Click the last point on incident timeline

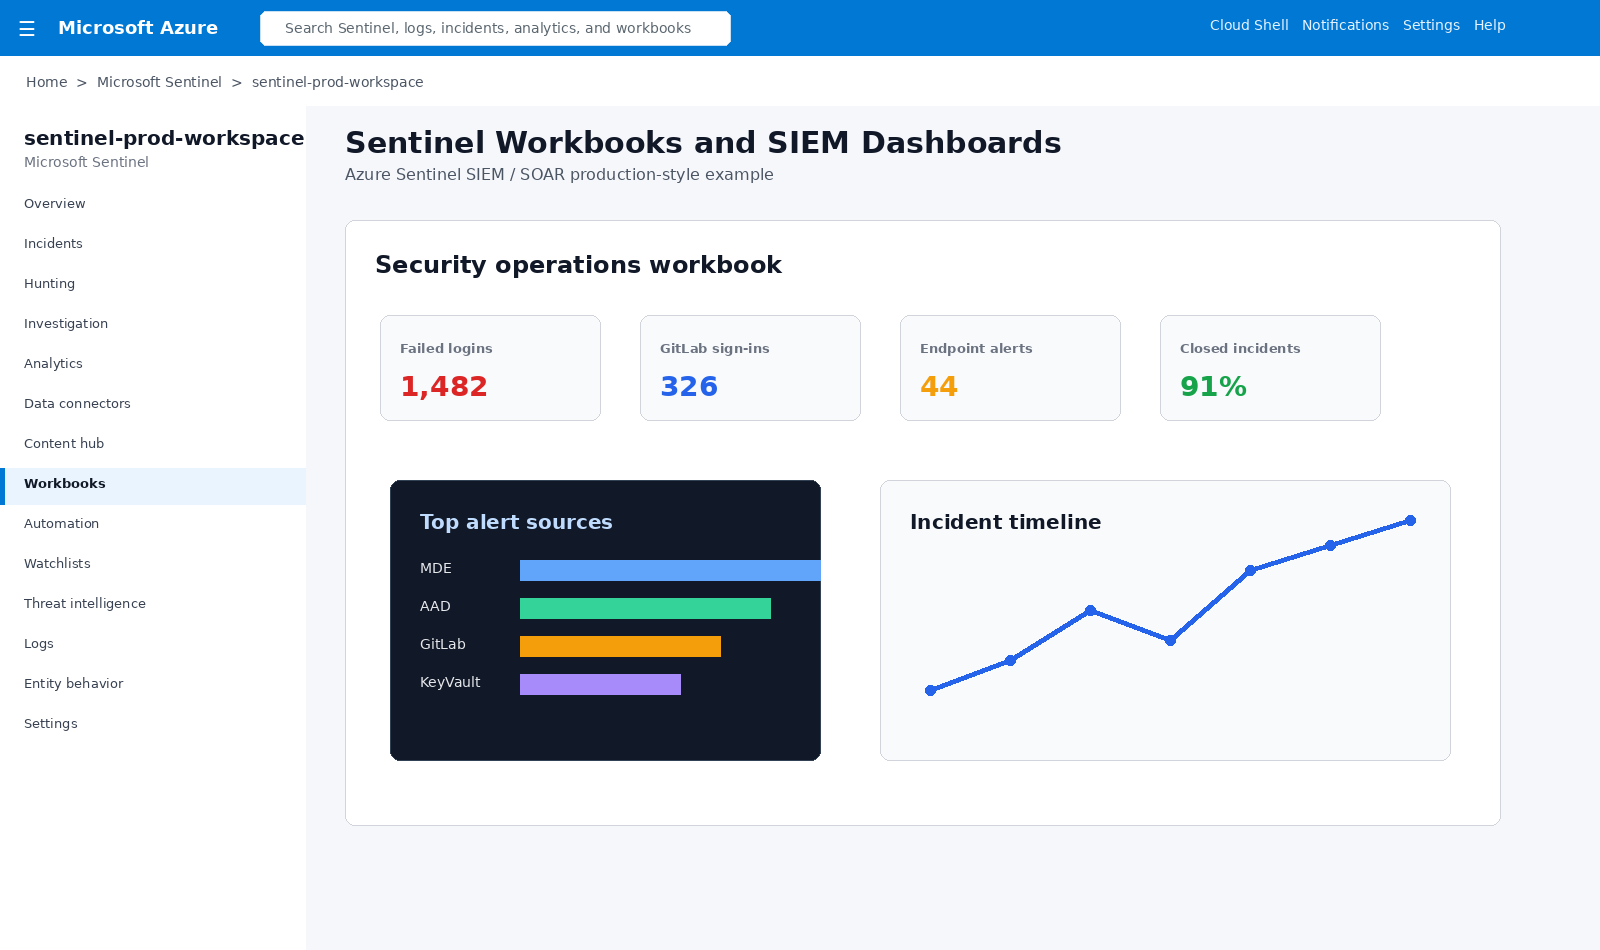click(1410, 520)
